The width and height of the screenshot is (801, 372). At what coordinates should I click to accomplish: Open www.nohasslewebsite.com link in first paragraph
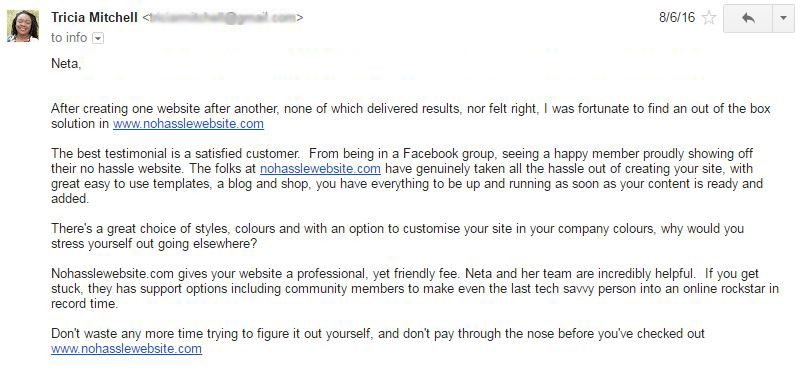[x=189, y=124]
